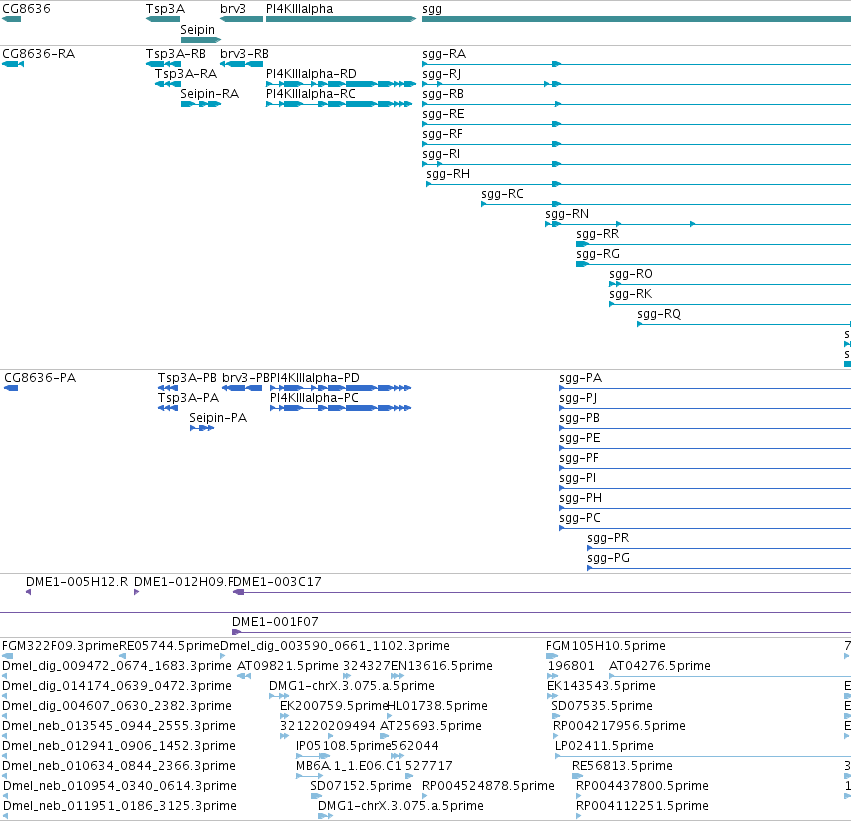
Task: Select the sgg-PG protein label
Action: 608,559
